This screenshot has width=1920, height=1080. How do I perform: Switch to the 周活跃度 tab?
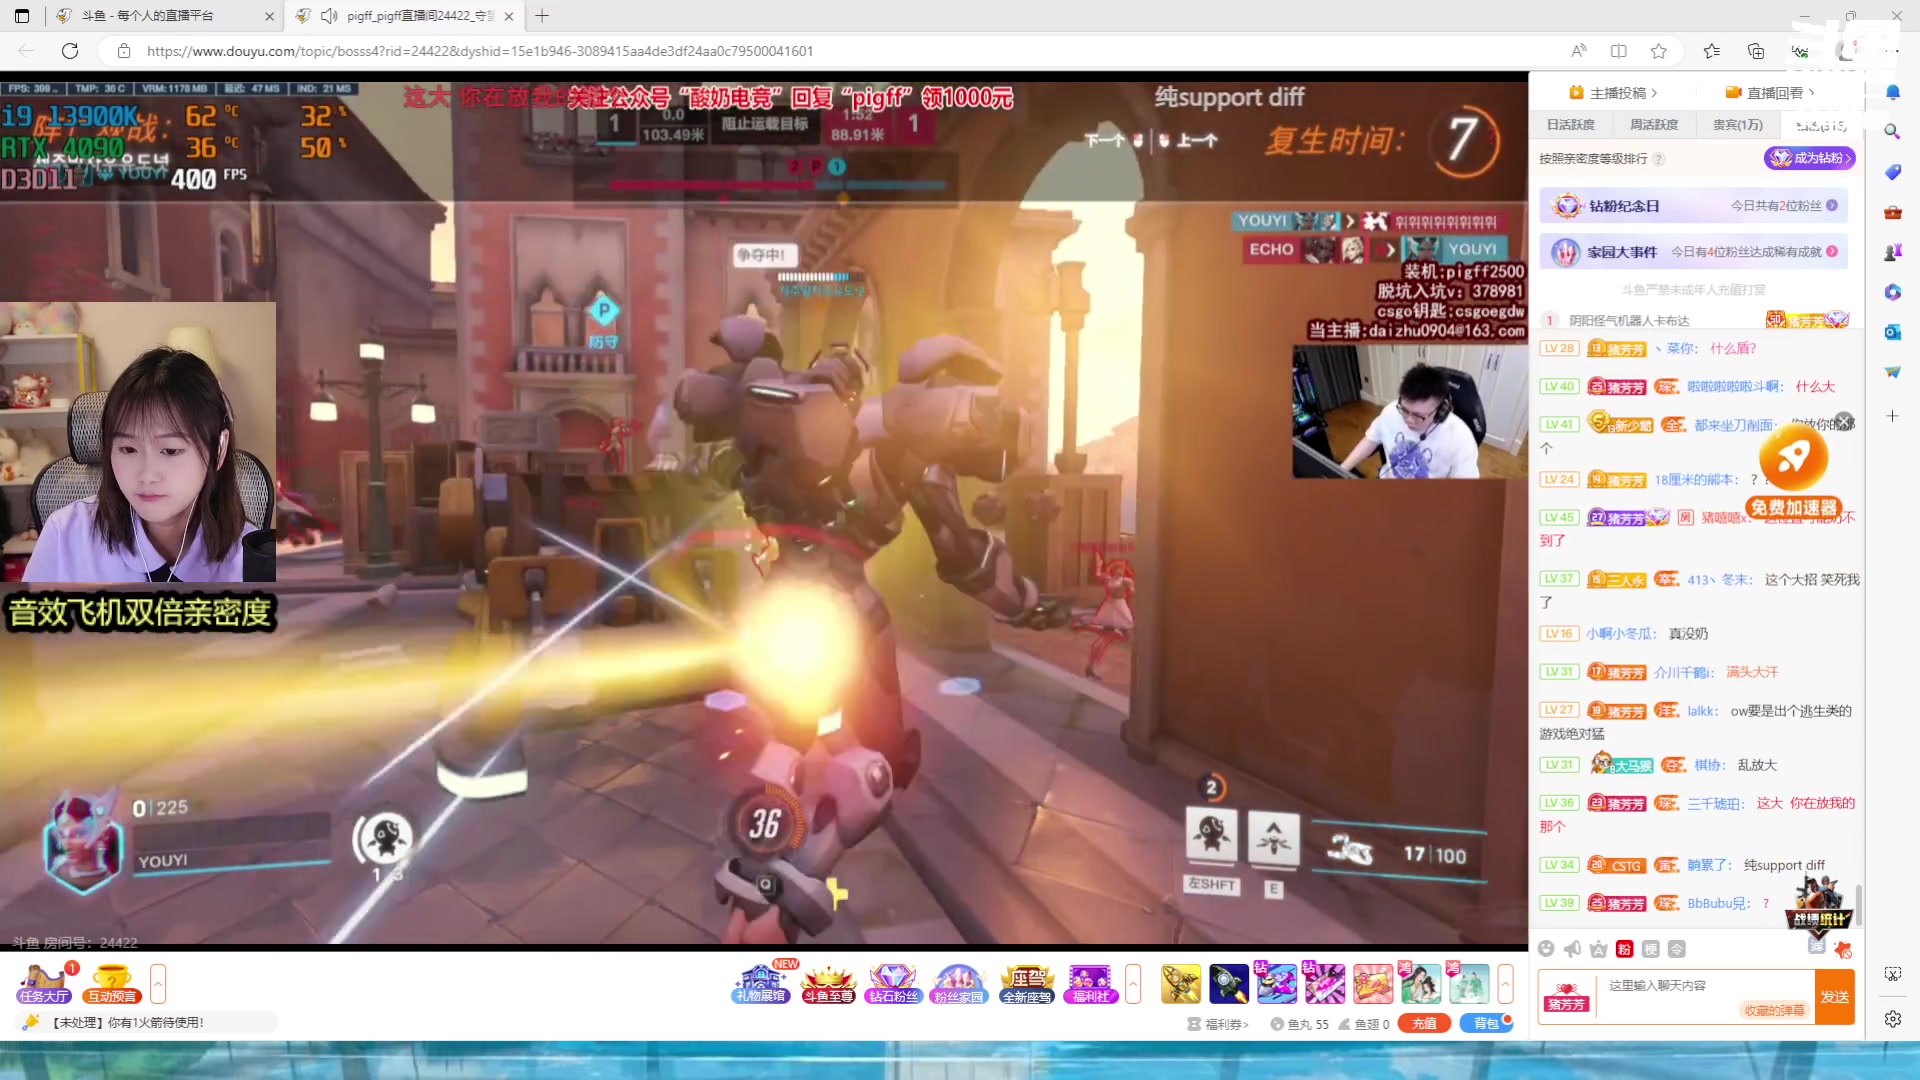[x=1654, y=125]
